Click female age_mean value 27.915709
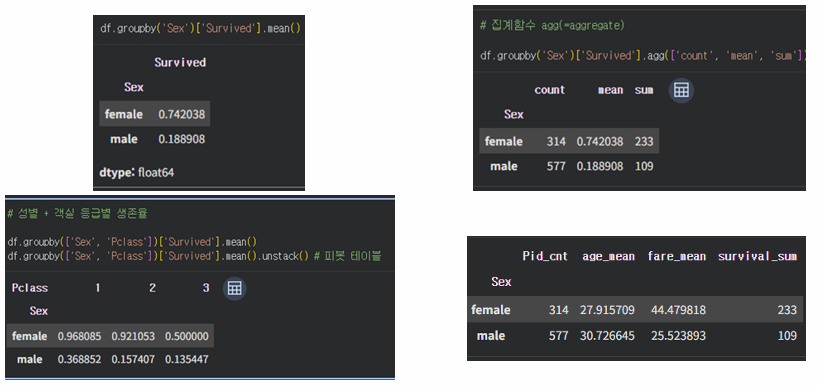This screenshot has height=386, width=819. [607, 310]
